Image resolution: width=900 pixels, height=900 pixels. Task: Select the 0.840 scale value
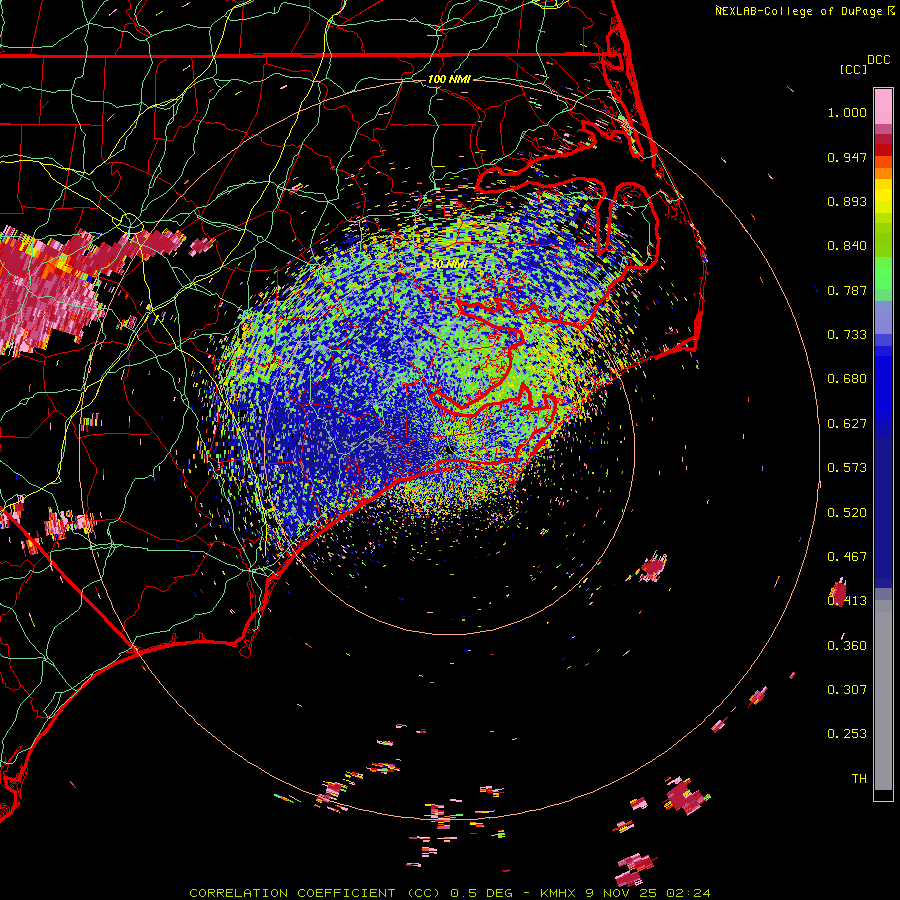click(847, 246)
